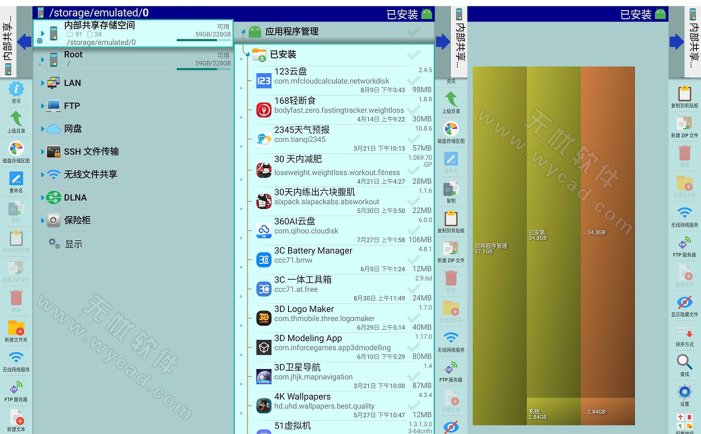Click the 重命名 rename pencil icon
This screenshot has width=701, height=434.
tap(16, 179)
